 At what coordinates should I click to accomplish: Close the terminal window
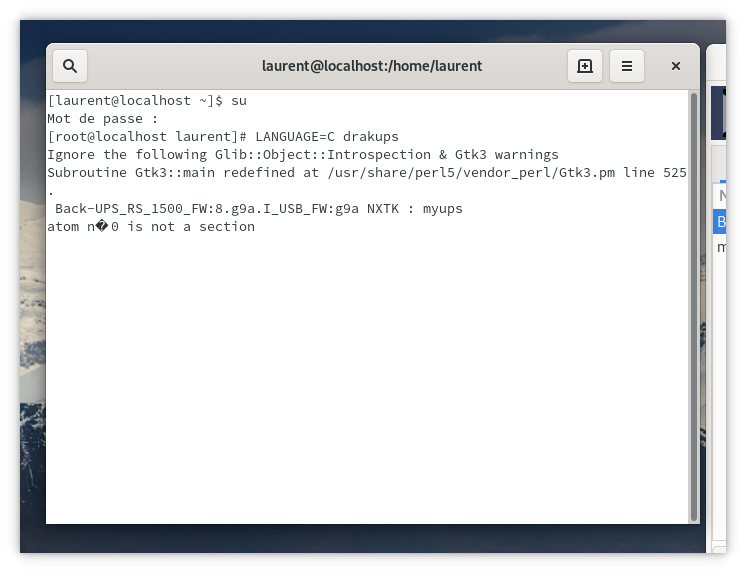point(676,66)
